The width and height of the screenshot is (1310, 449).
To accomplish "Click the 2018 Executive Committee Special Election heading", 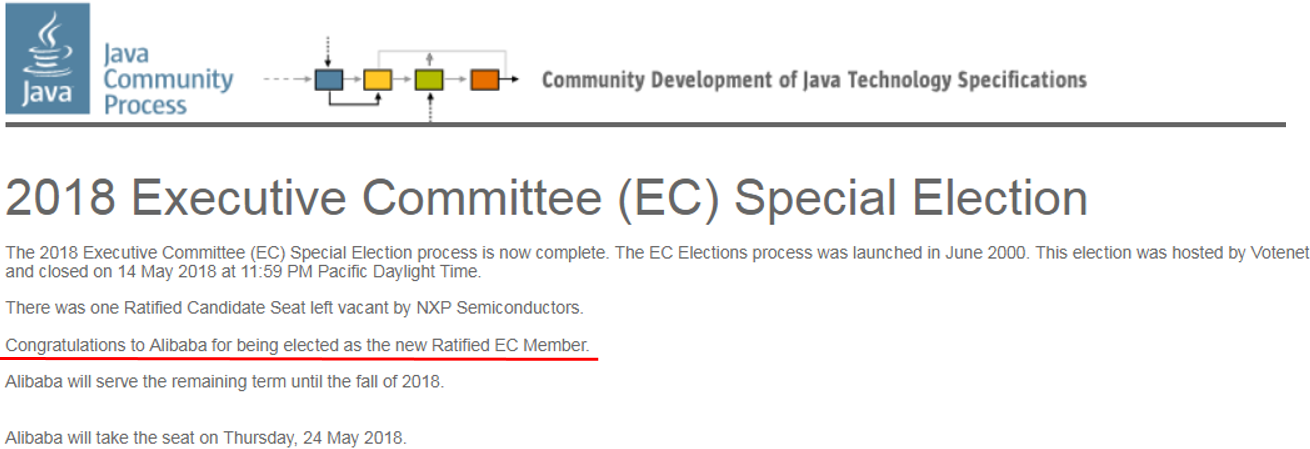I will [546, 198].
